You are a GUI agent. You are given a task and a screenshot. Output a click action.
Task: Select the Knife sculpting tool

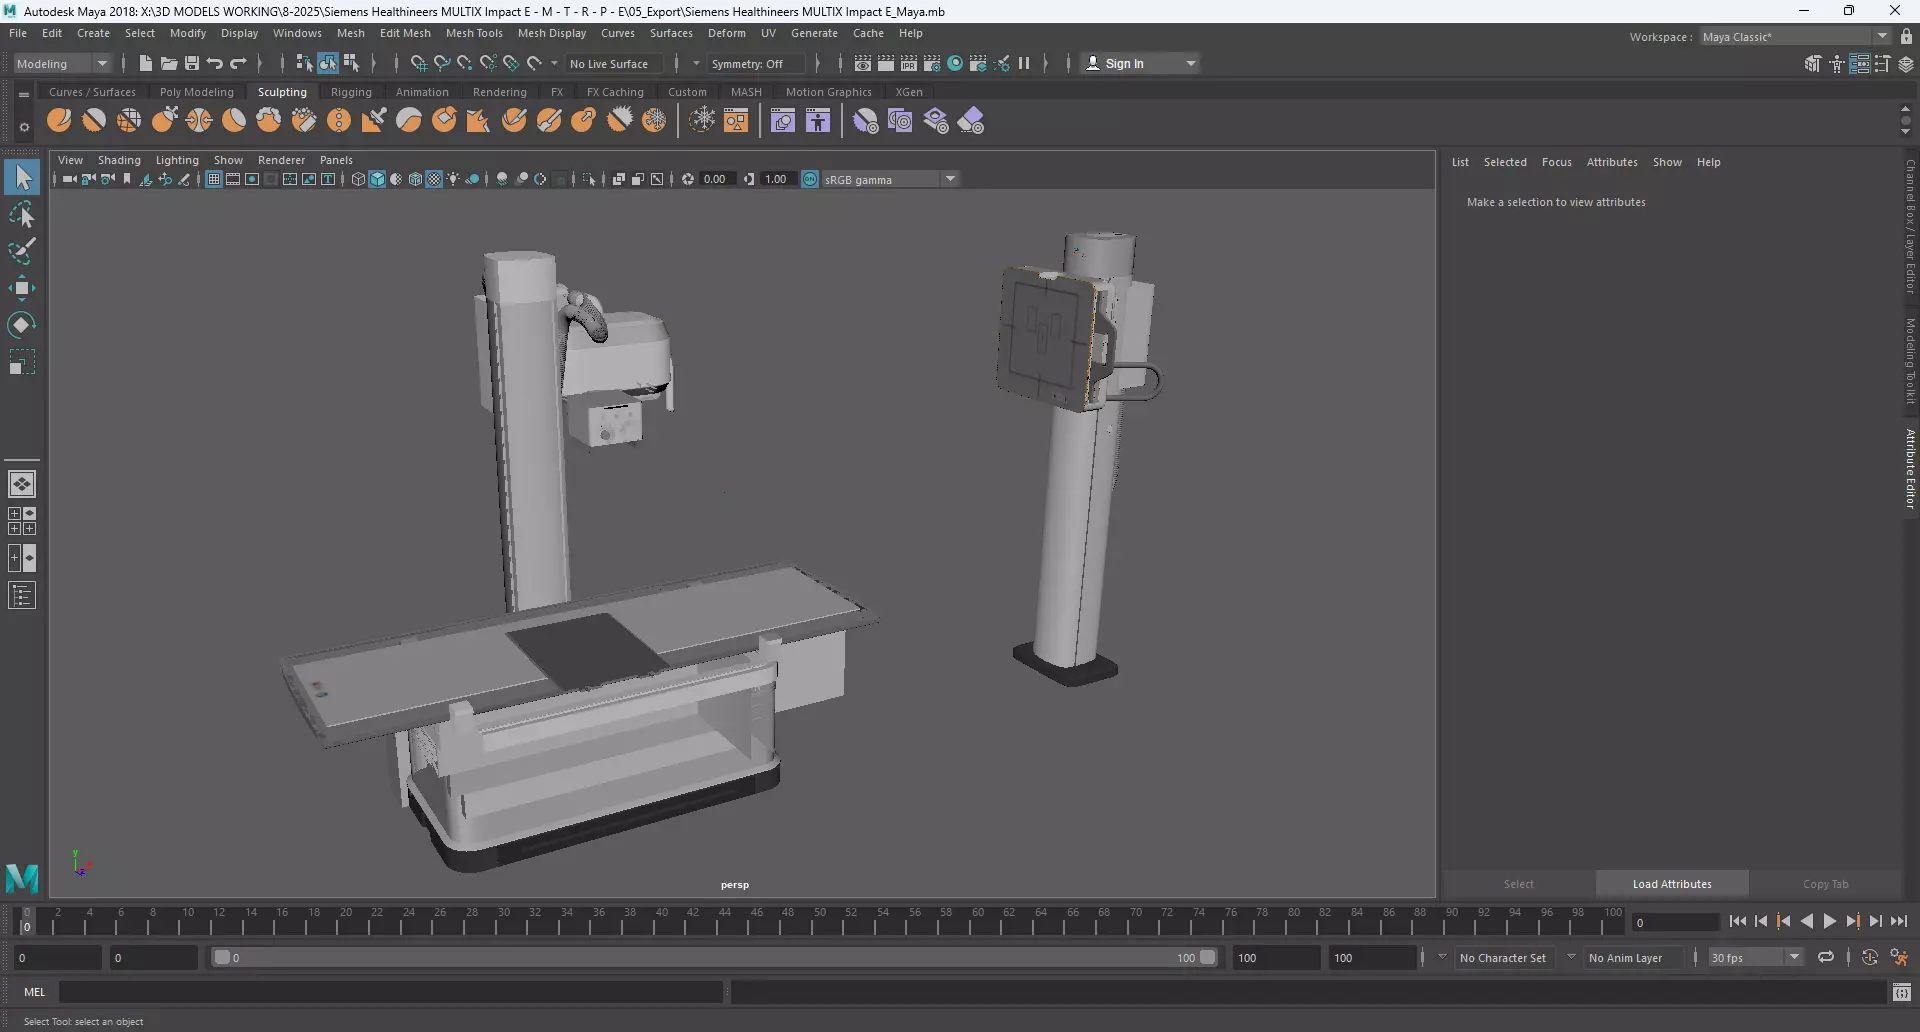(514, 121)
